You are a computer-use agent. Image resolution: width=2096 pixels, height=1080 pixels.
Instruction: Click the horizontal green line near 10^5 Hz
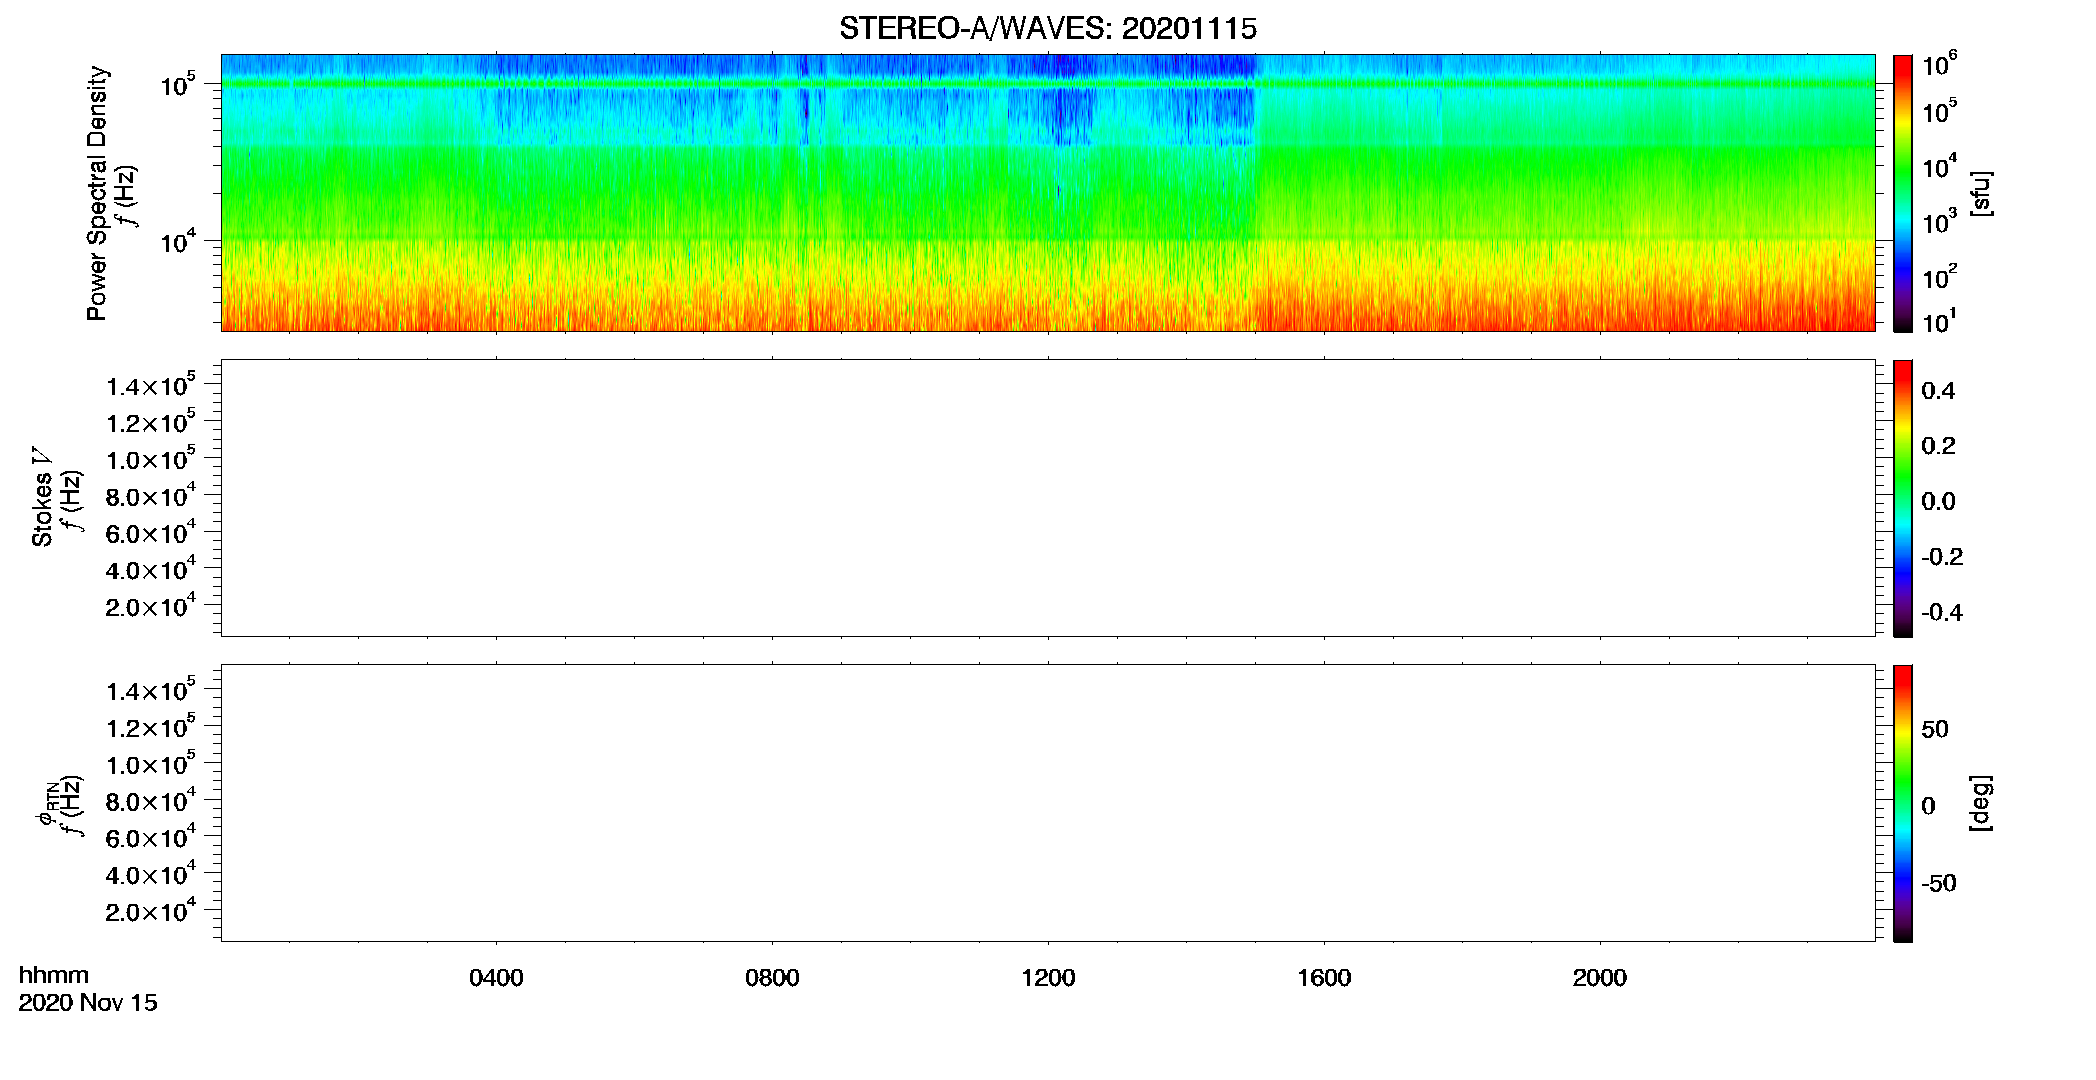tap(1048, 84)
